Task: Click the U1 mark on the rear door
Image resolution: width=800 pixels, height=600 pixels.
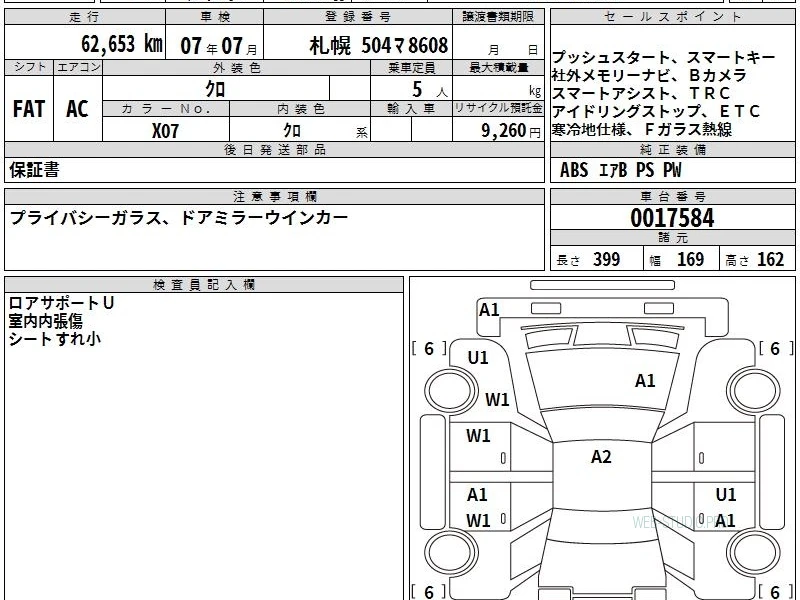Action: coord(726,495)
